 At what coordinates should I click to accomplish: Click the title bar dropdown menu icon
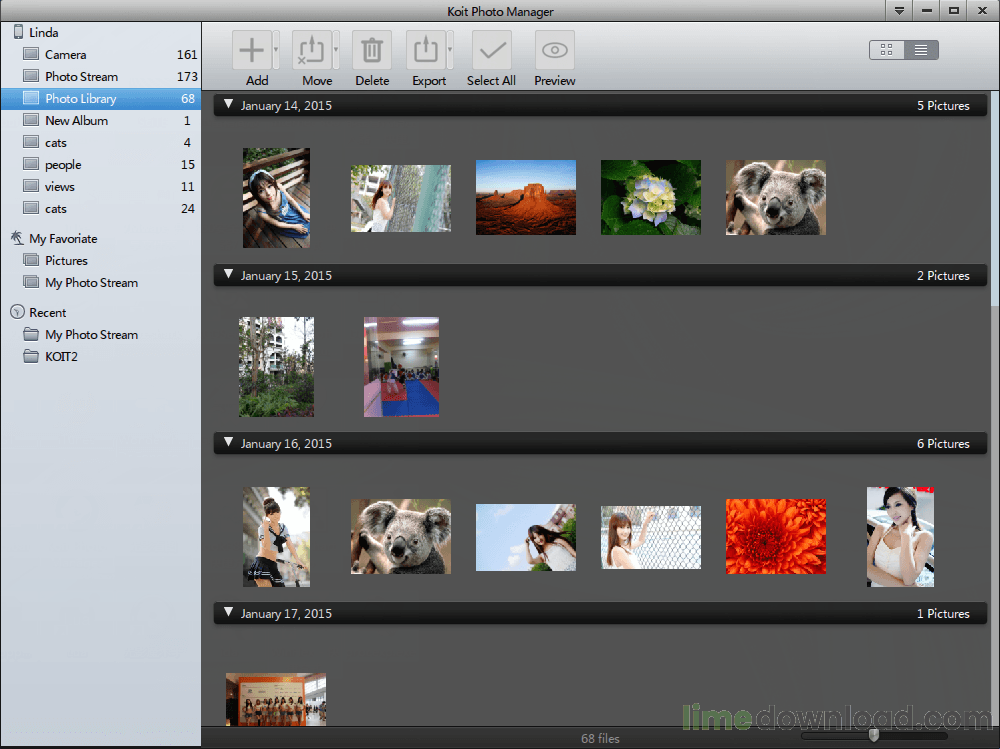899,11
